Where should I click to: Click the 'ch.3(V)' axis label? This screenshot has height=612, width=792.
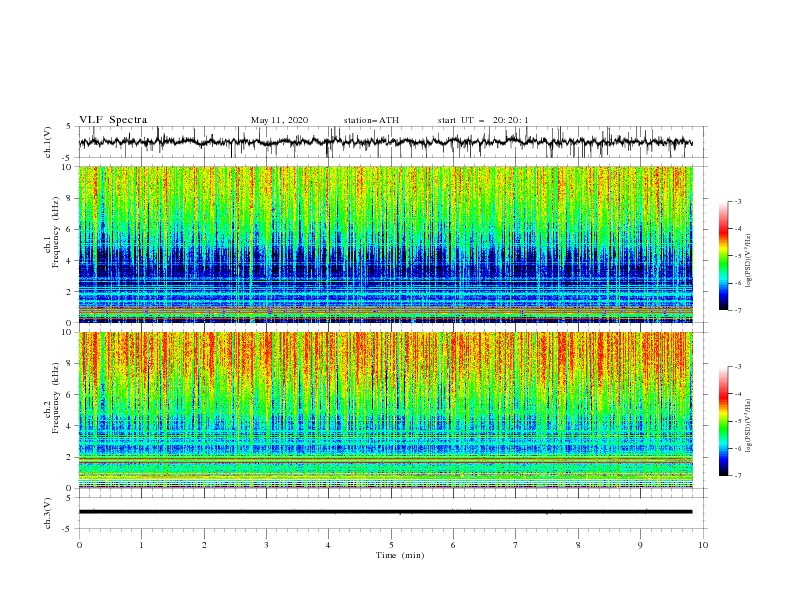click(x=48, y=513)
